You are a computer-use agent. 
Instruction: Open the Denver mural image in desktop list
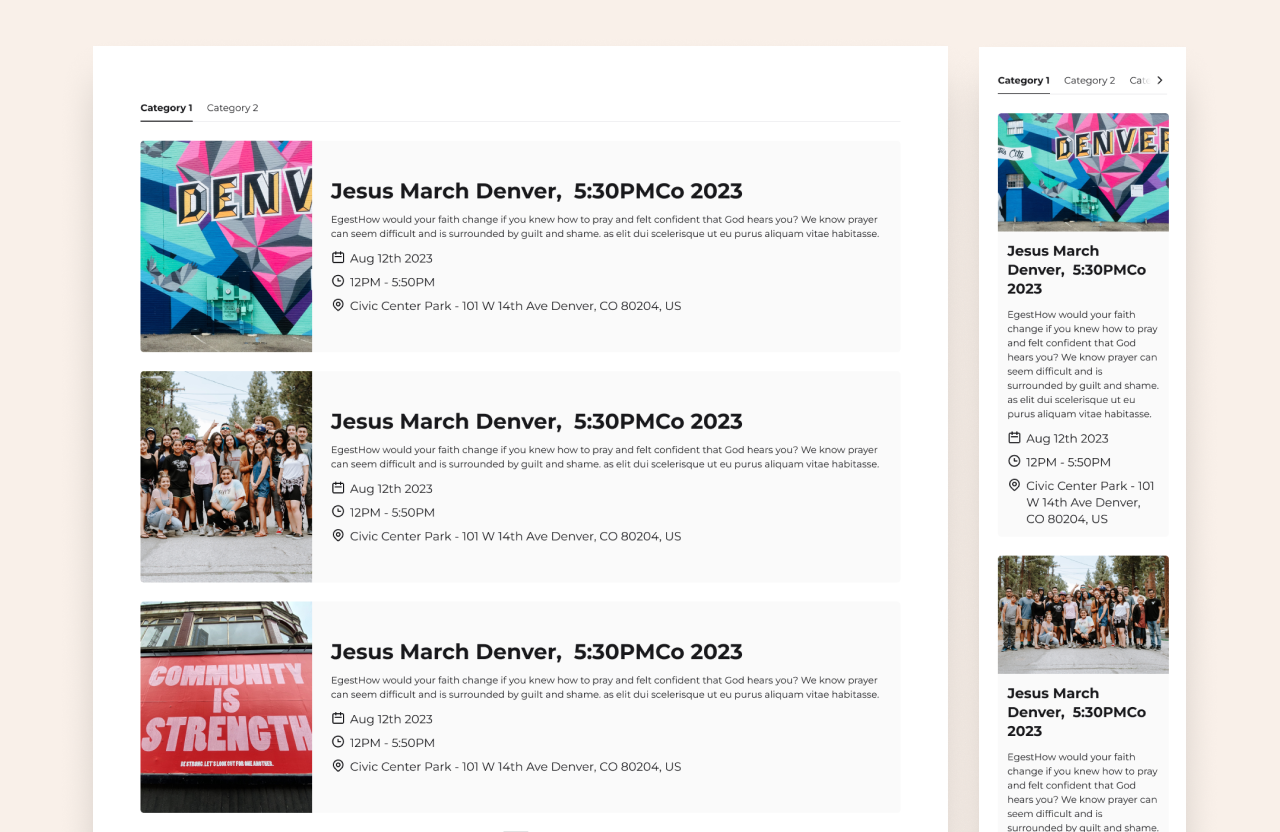(226, 246)
